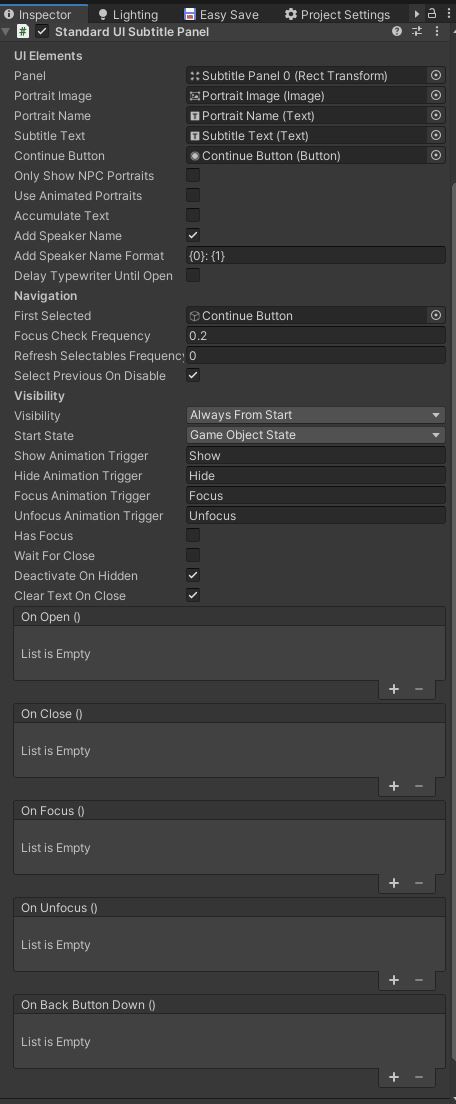Open object picker for First Selected field
This screenshot has width=456, height=1104.
point(436,315)
